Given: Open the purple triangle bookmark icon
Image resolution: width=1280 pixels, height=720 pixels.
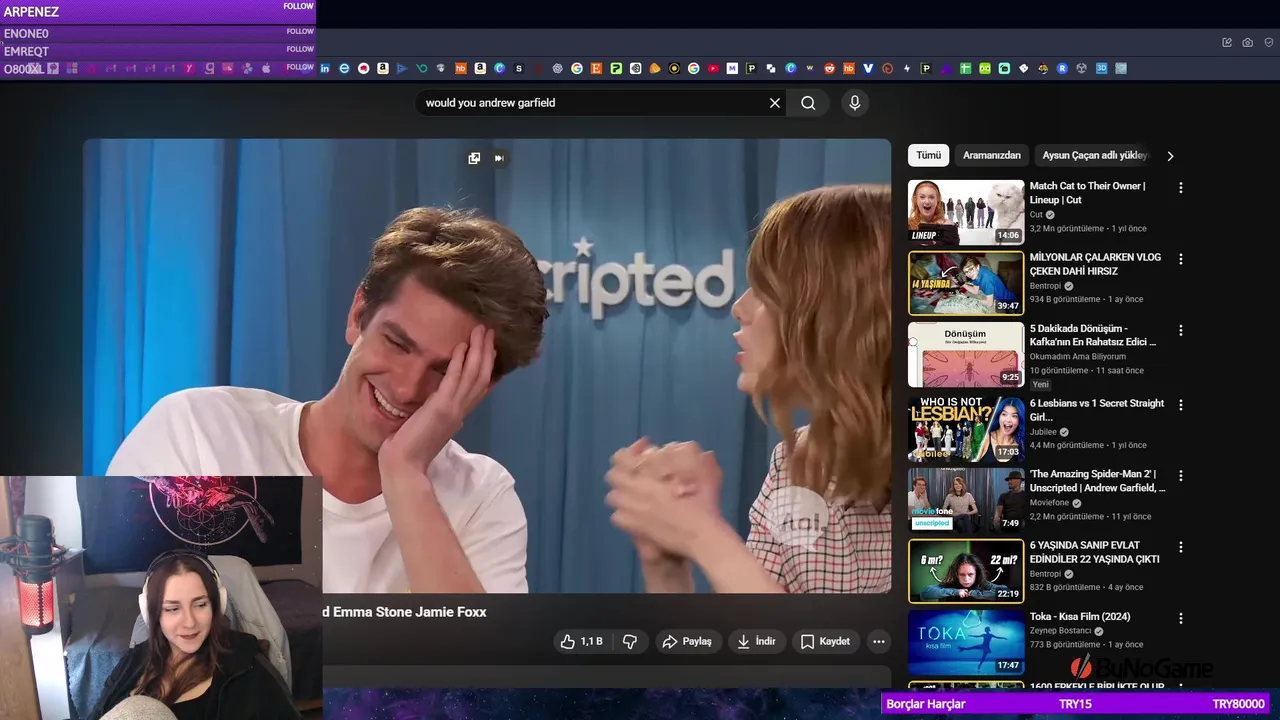Looking at the screenshot, I should [x=947, y=68].
